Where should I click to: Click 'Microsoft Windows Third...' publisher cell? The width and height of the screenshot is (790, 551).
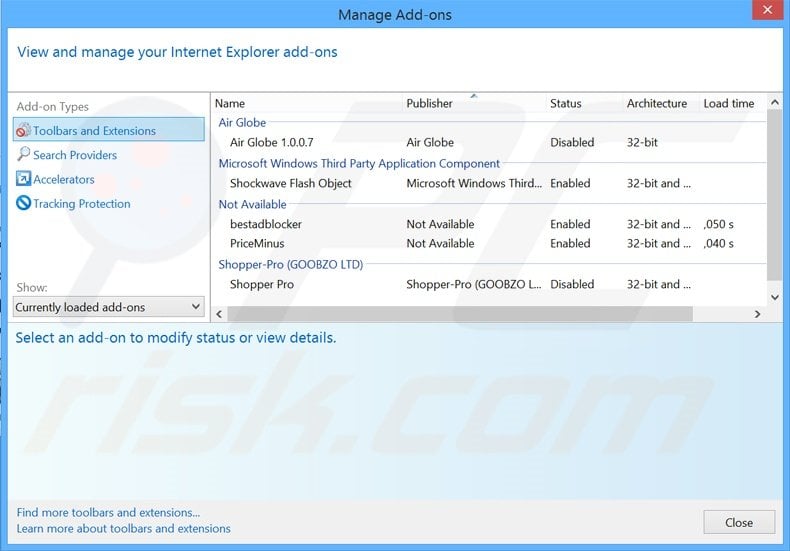tap(474, 183)
